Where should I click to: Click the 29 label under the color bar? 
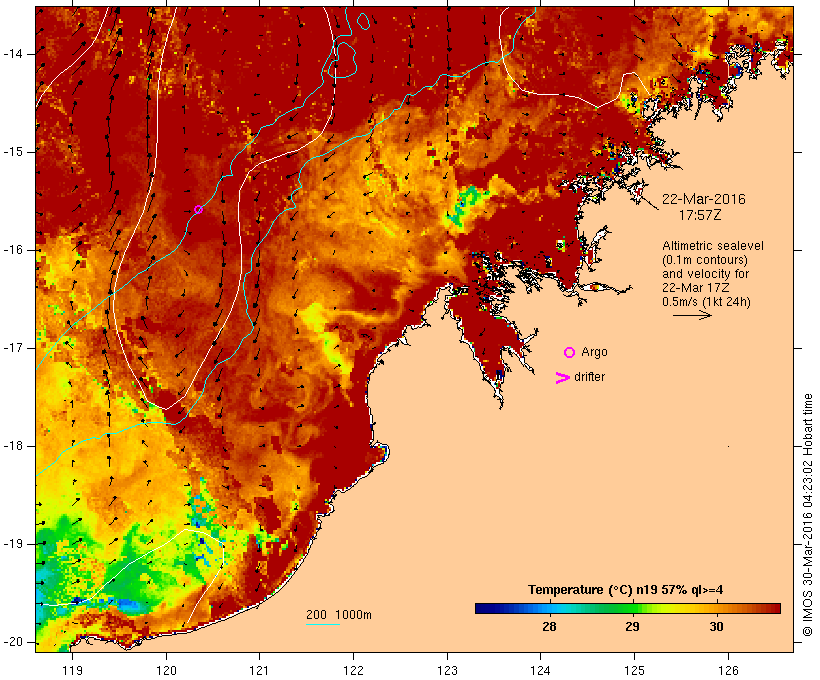pyautogui.click(x=632, y=627)
